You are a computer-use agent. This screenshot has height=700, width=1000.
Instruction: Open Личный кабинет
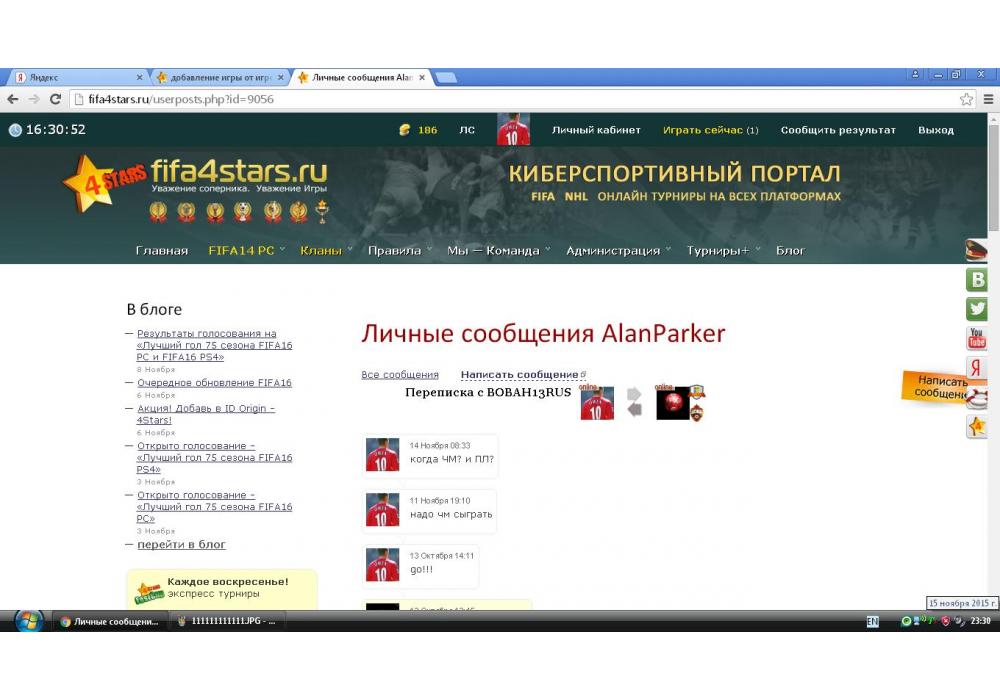pos(596,130)
